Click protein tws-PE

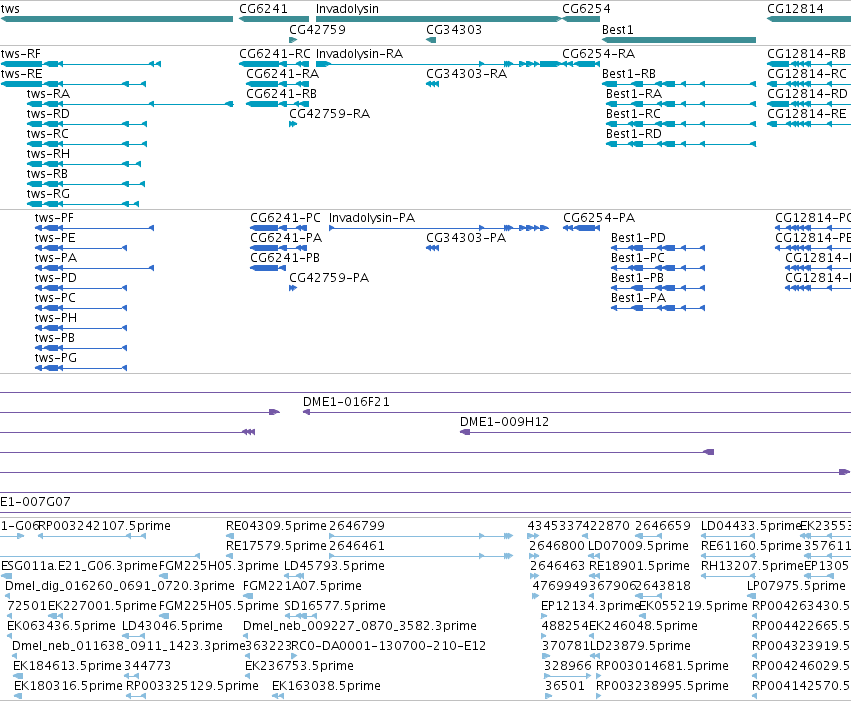[55, 238]
